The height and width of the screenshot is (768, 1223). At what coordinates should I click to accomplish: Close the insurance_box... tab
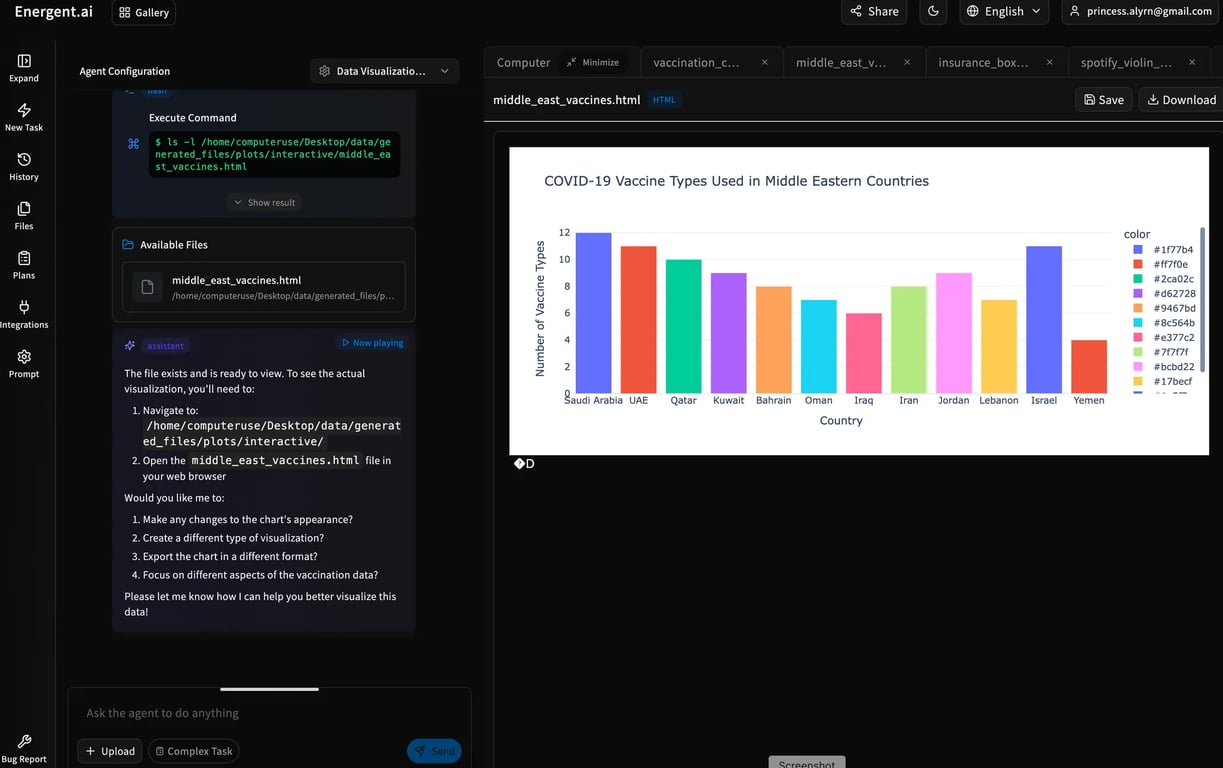(x=1049, y=62)
